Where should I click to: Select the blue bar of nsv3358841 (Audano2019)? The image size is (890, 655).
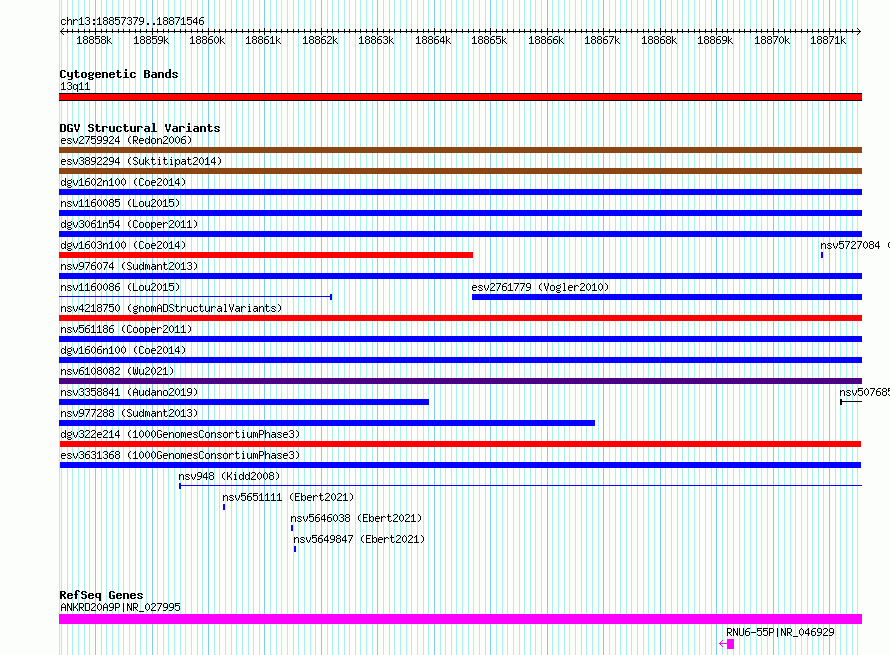click(244, 402)
